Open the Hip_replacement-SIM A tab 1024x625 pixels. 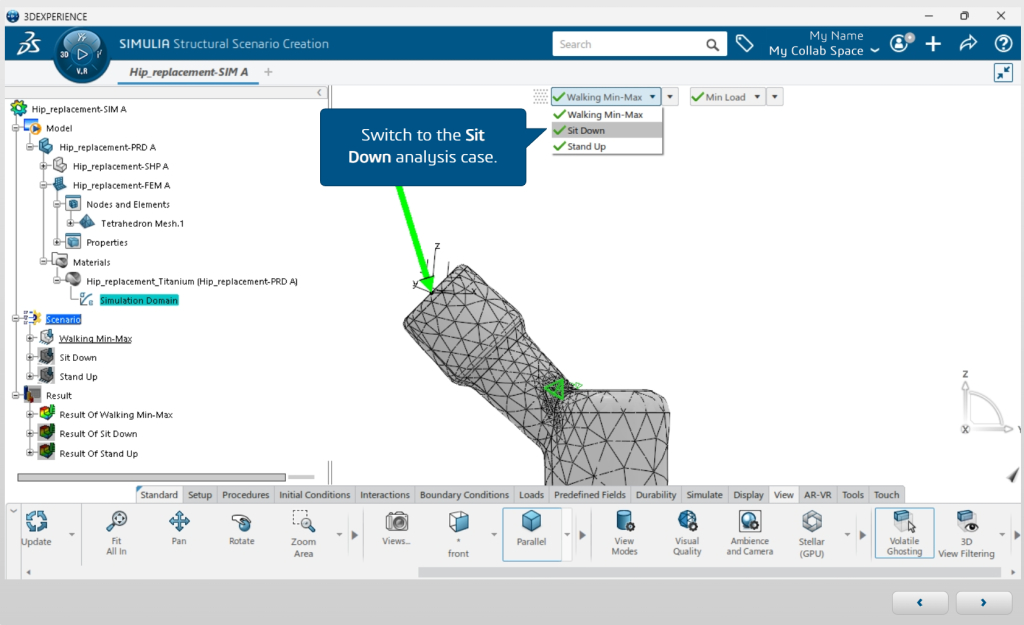coord(189,72)
